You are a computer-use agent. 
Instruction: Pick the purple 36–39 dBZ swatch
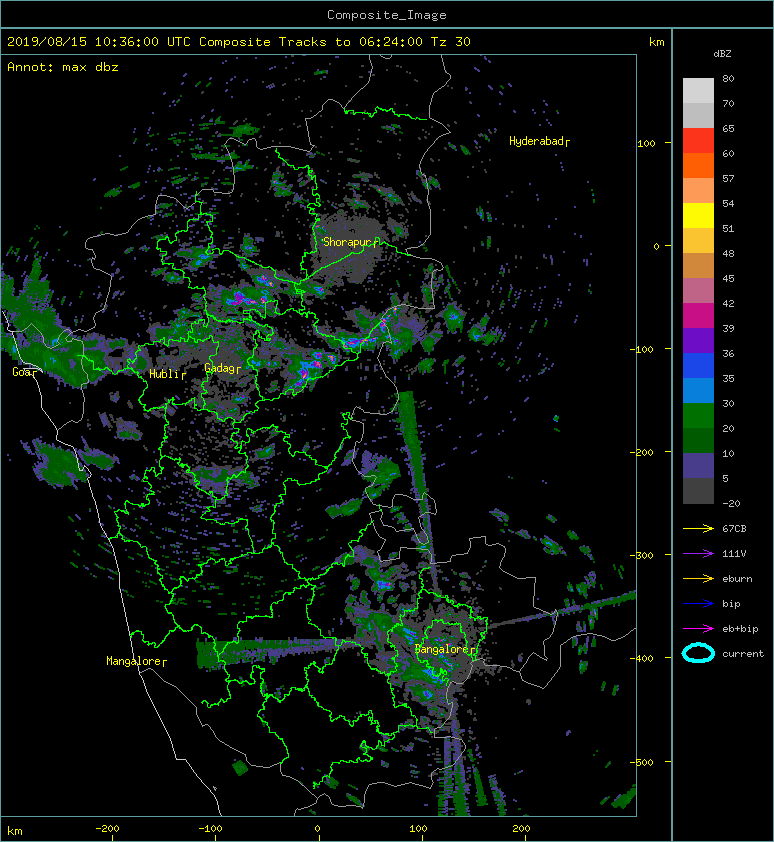coord(698,341)
